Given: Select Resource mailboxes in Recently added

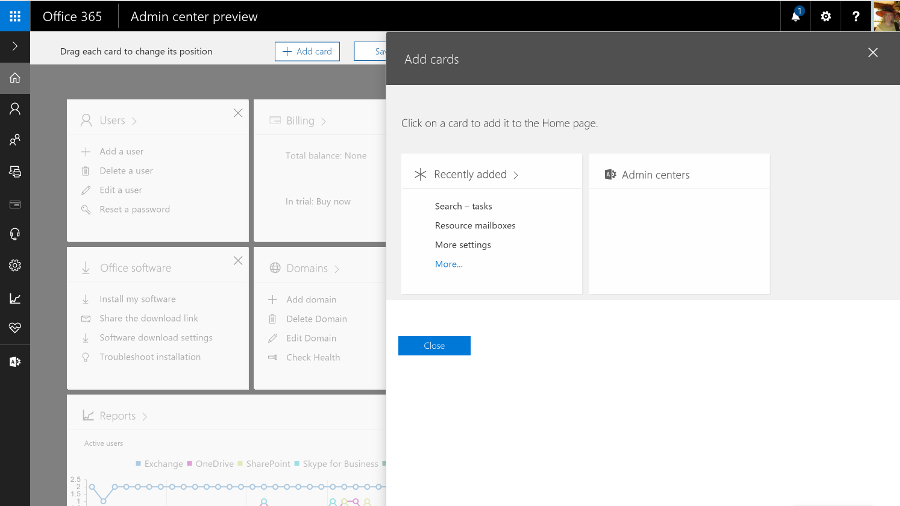Looking at the screenshot, I should [475, 225].
